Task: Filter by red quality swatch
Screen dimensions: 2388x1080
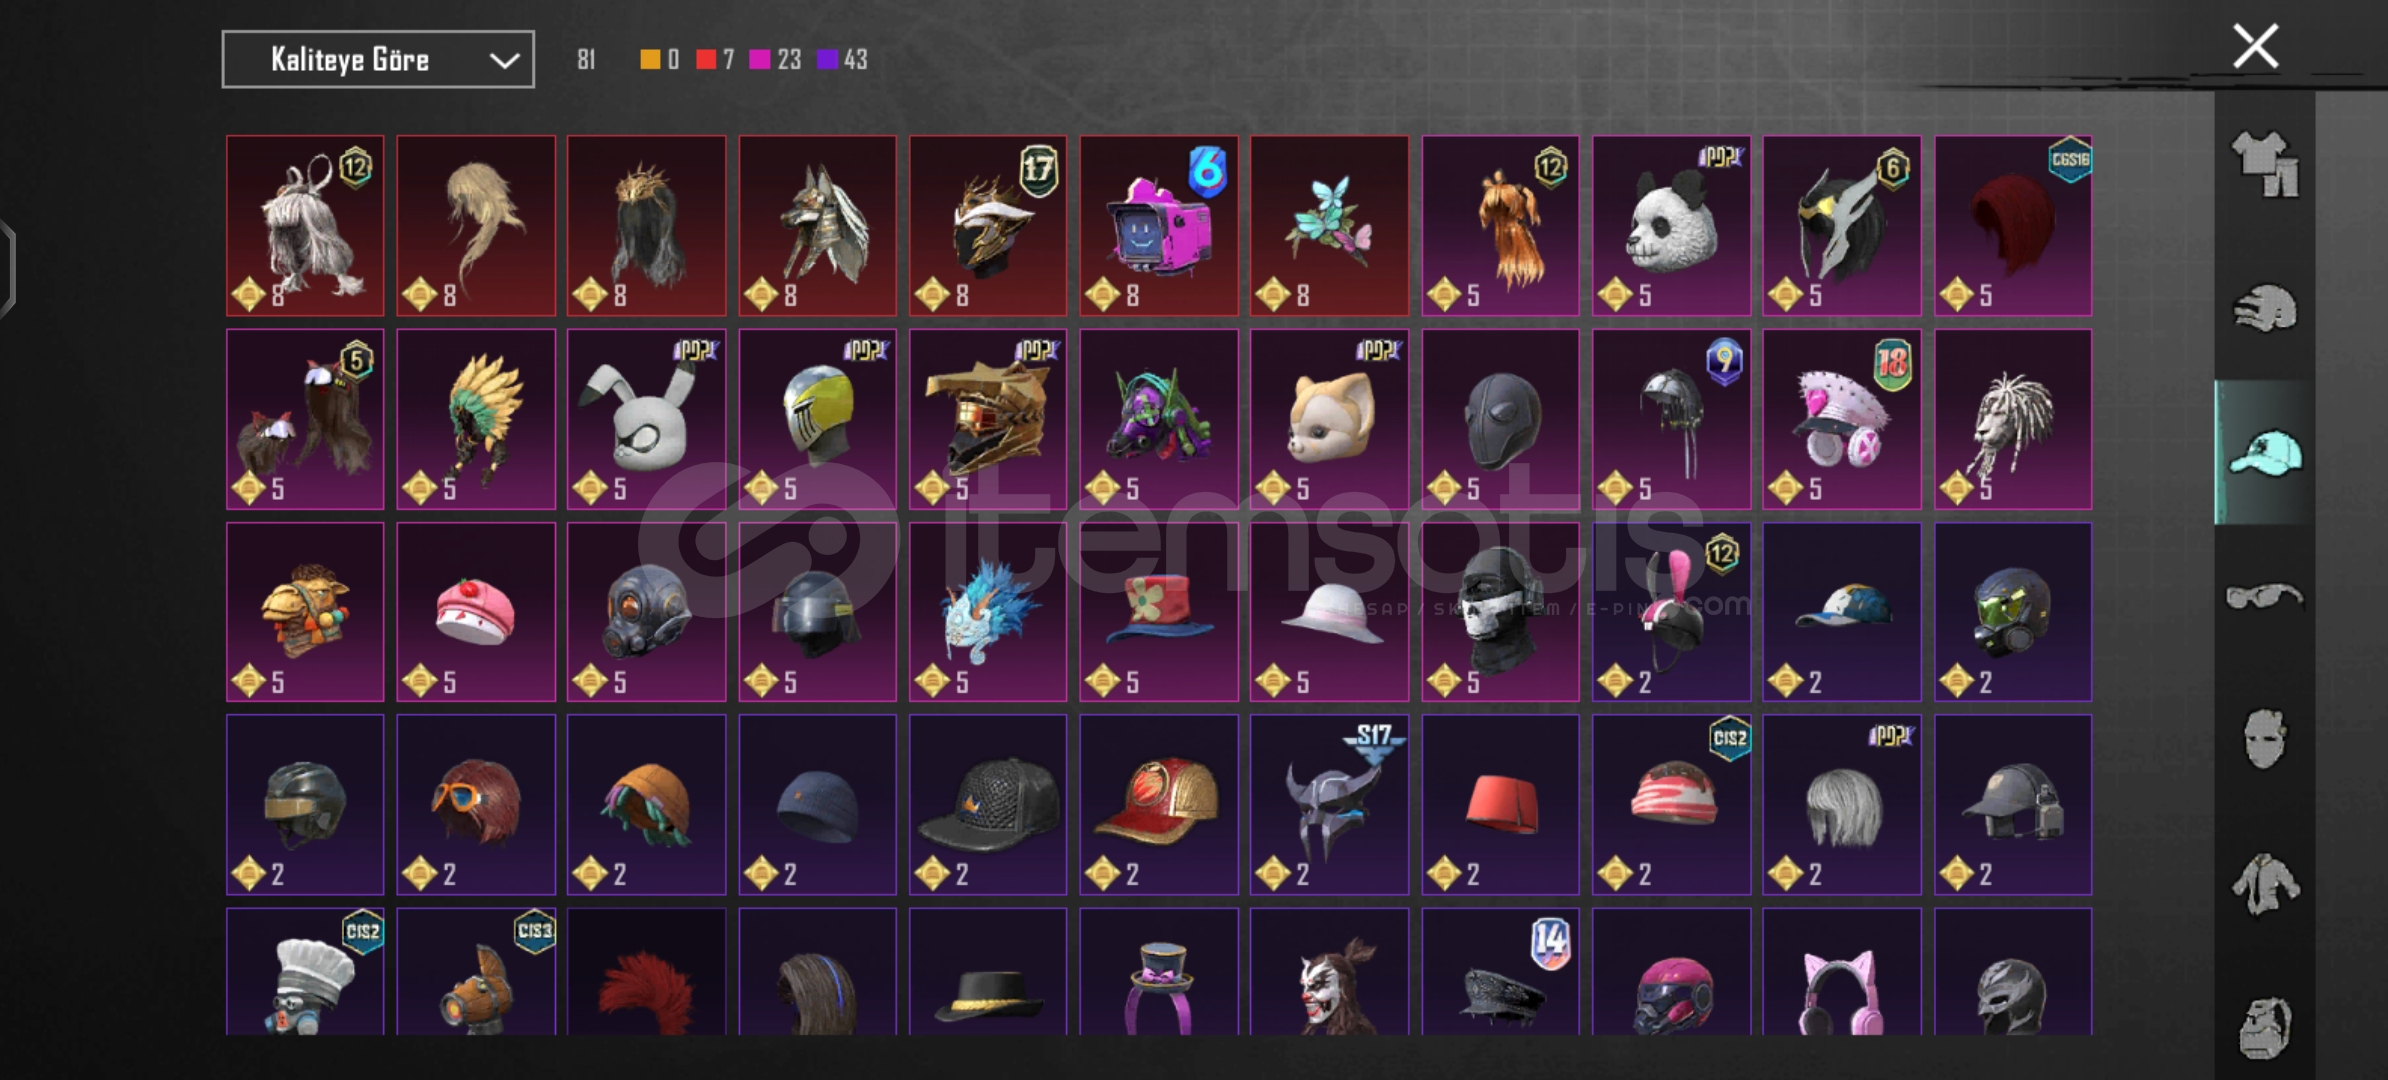Action: [706, 60]
